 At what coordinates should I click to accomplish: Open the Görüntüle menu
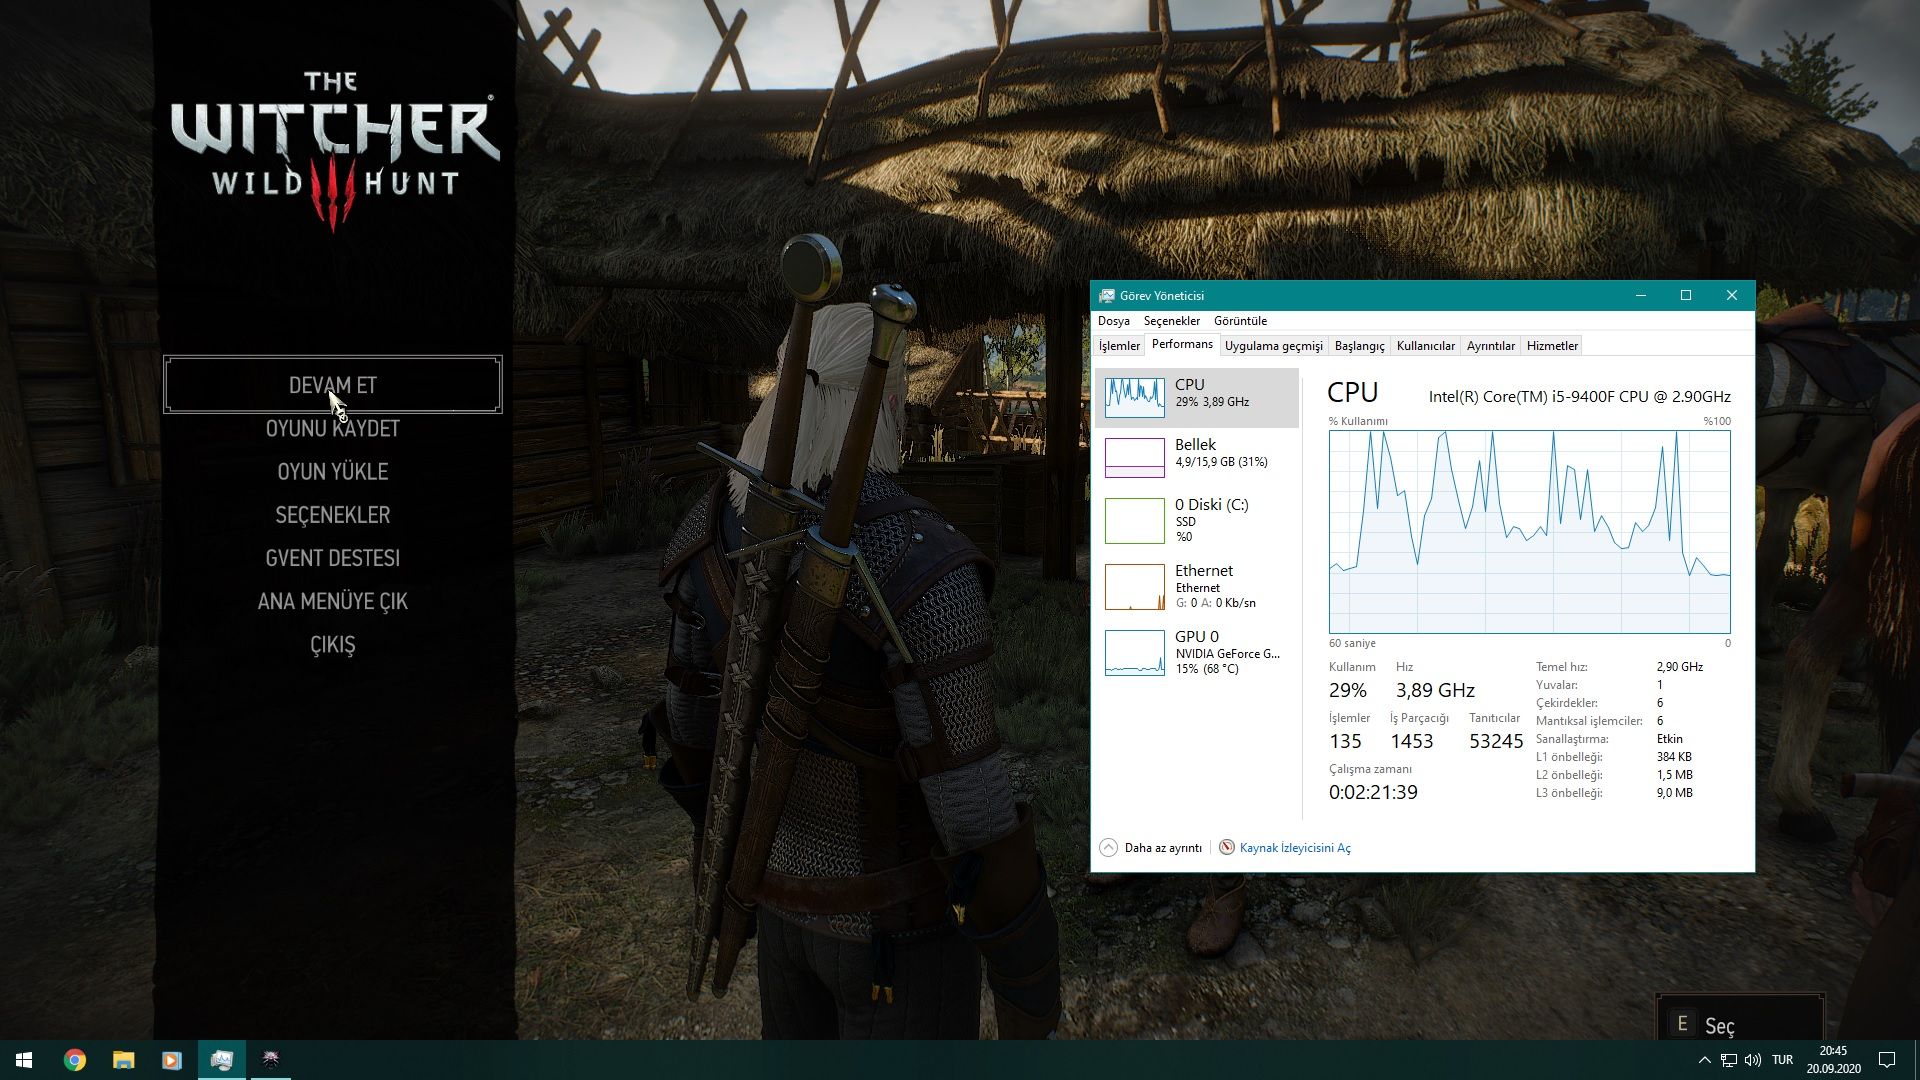1240,321
